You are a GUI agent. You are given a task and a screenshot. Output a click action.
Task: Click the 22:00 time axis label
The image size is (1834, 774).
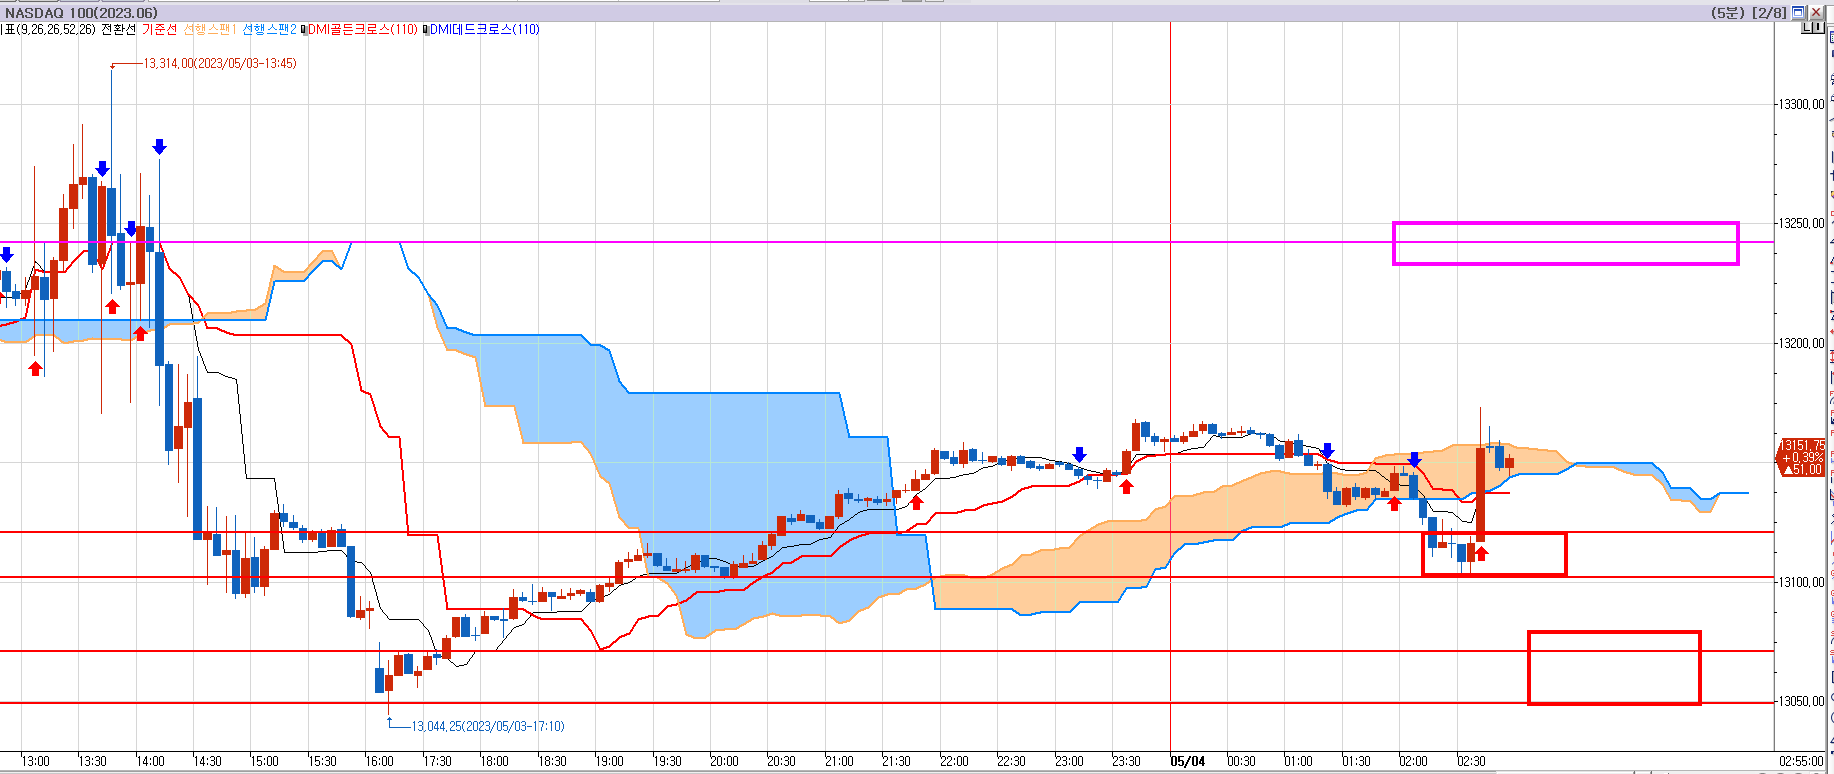[x=954, y=761]
